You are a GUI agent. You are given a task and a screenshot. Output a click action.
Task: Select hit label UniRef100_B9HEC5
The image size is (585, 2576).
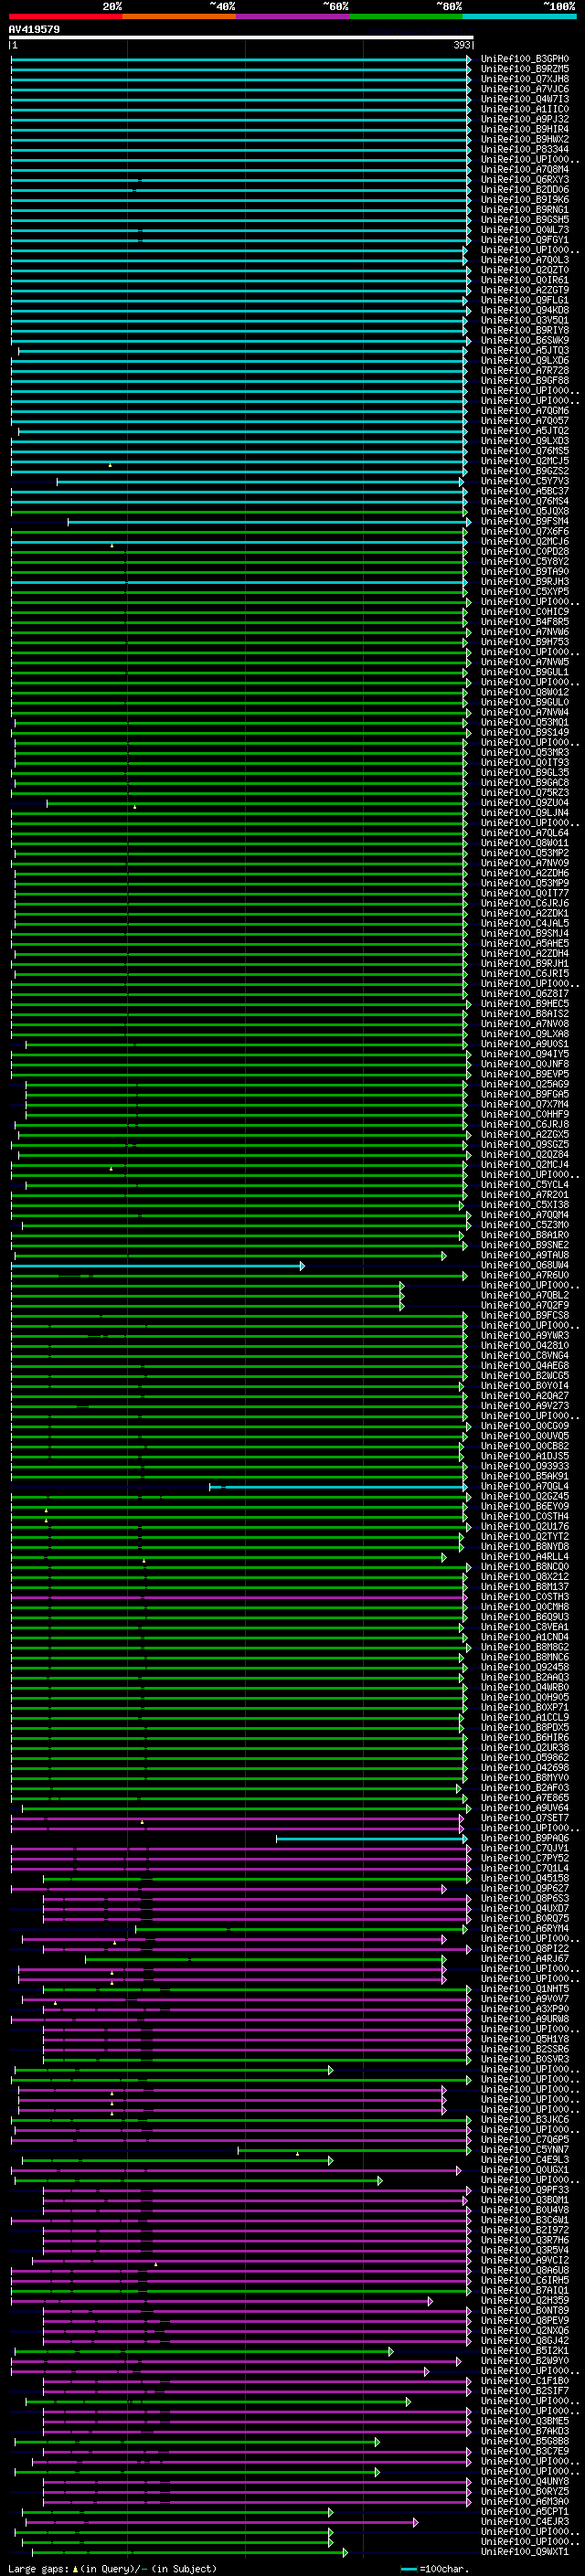(x=525, y=1004)
